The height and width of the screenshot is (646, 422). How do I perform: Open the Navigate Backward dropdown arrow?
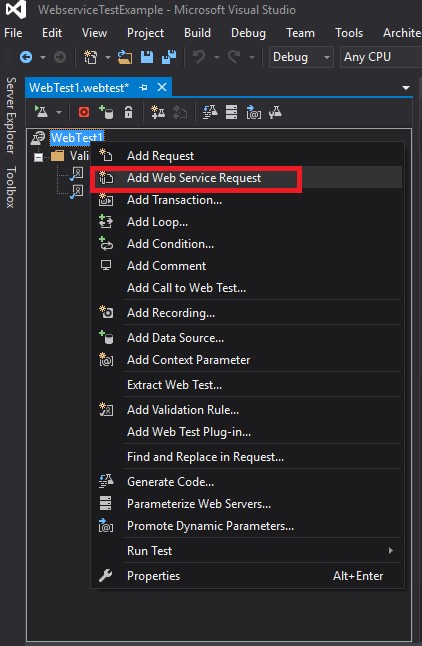(x=43, y=57)
